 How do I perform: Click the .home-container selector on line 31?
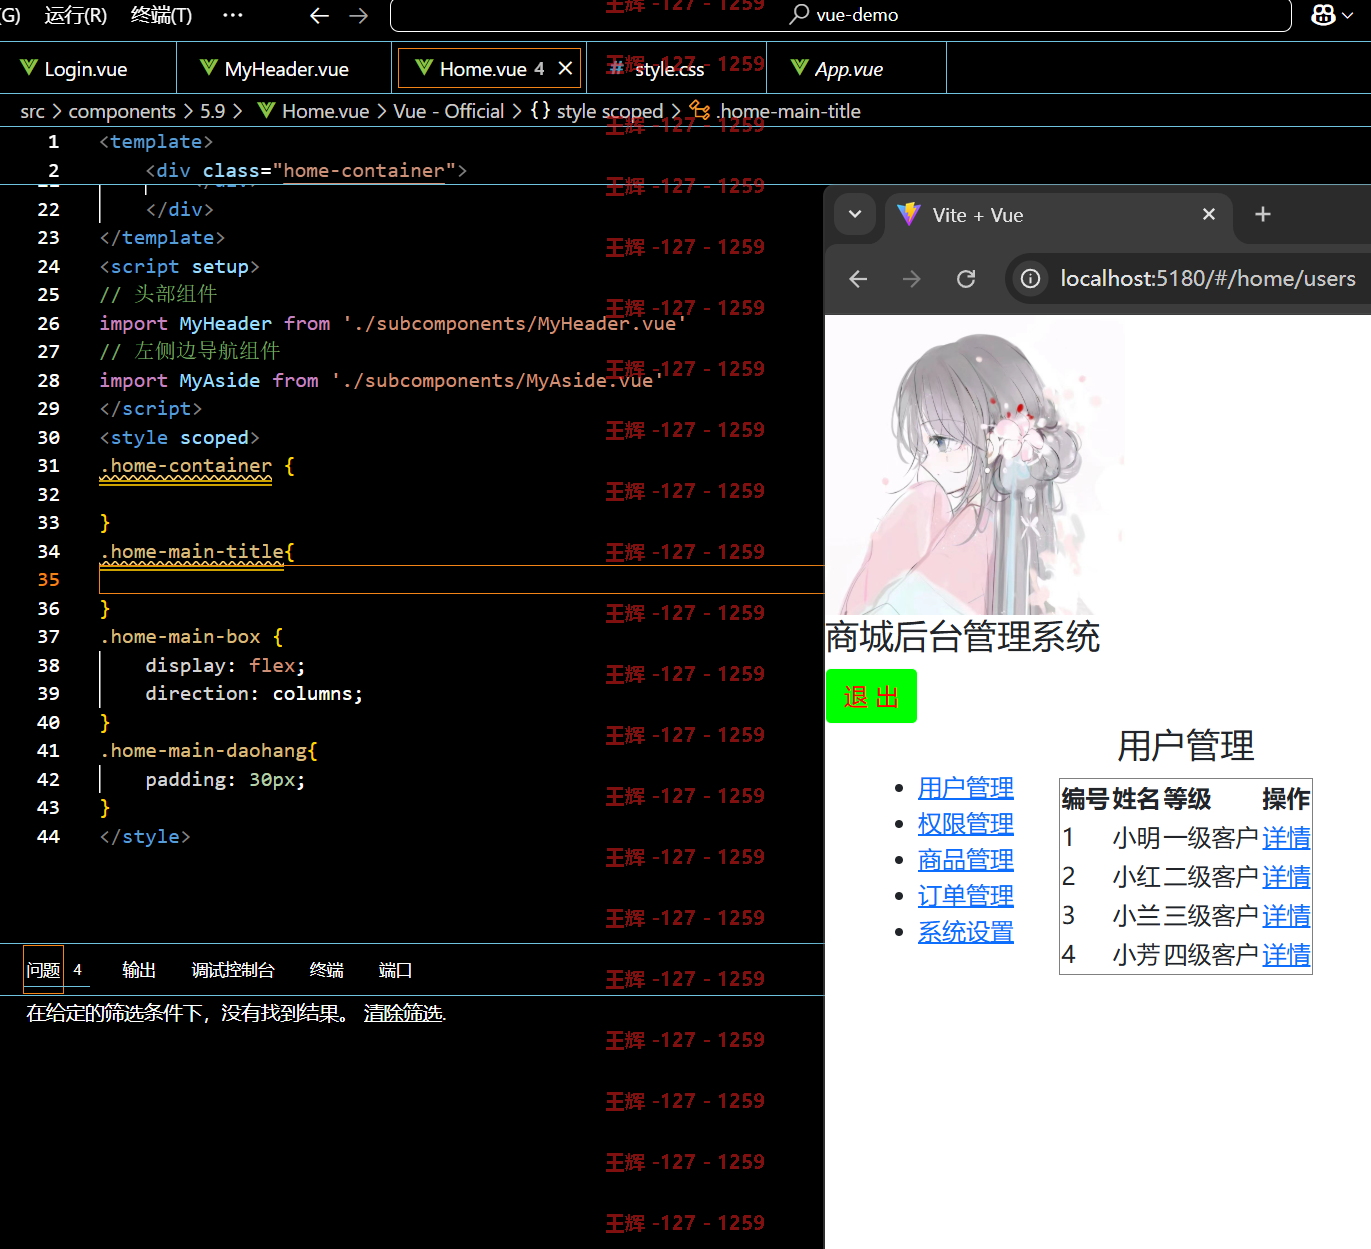click(186, 466)
